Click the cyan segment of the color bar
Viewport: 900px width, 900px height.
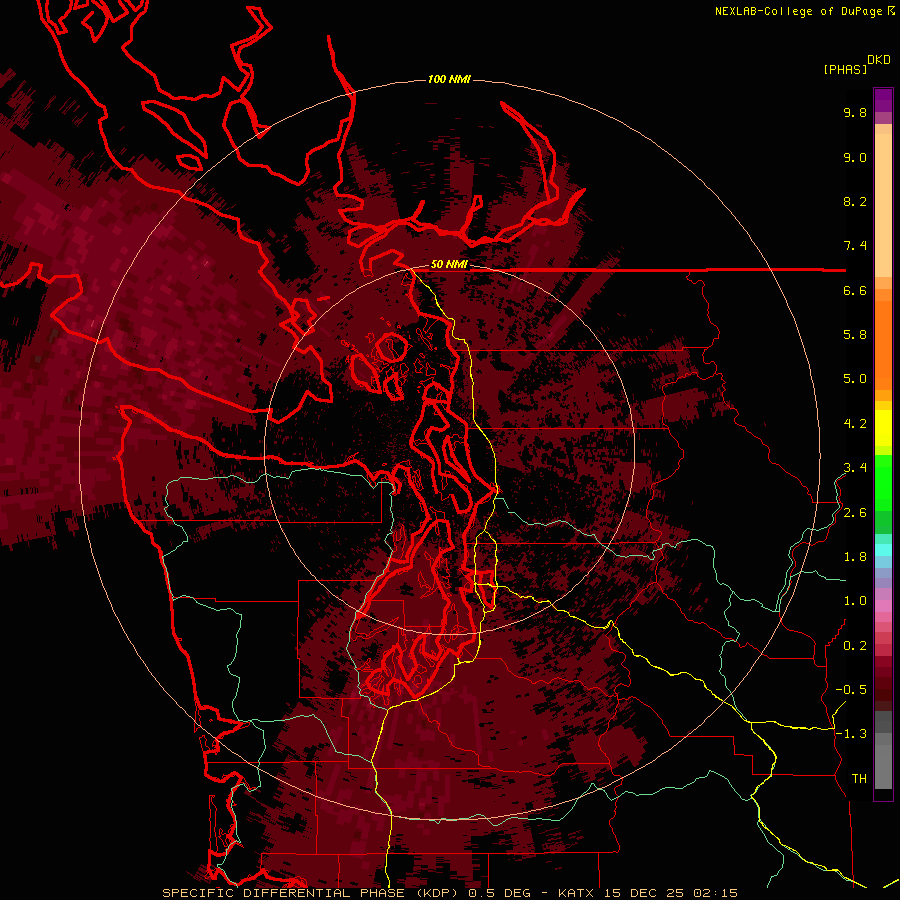[x=883, y=549]
